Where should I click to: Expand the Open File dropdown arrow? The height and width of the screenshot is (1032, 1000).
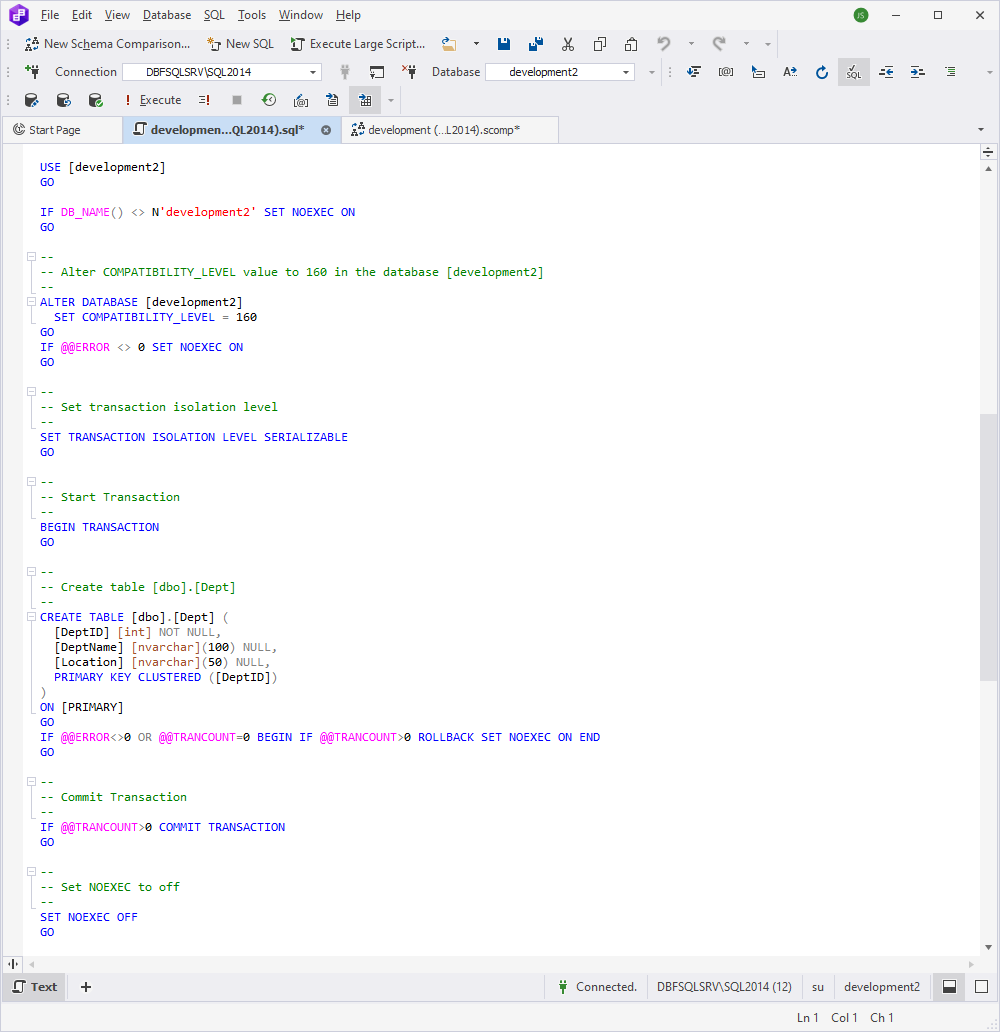click(x=476, y=44)
